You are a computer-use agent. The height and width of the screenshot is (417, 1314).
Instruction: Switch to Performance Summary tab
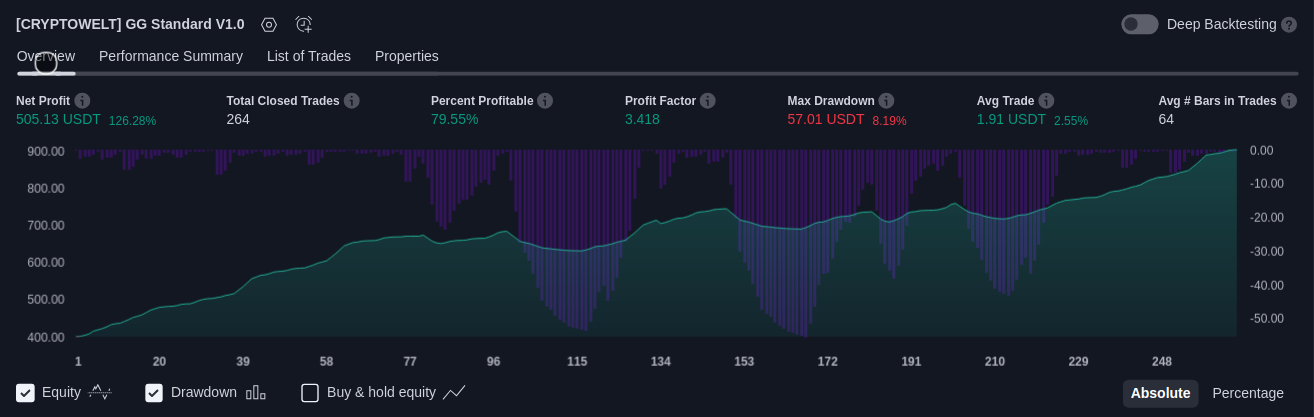pyautogui.click(x=171, y=56)
